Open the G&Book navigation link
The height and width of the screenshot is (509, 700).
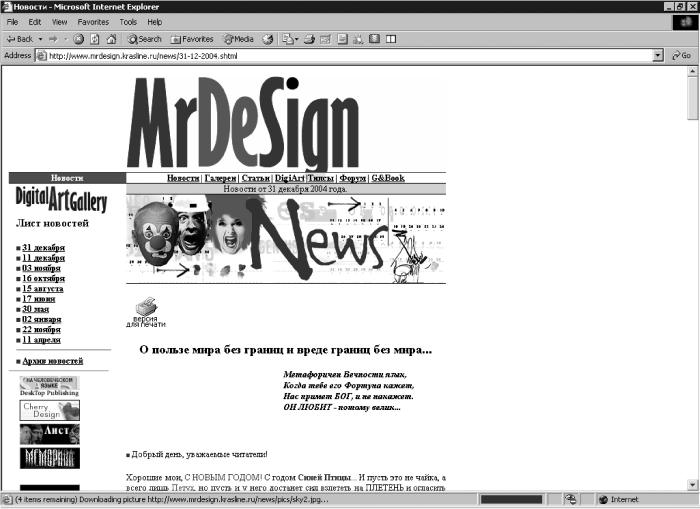click(388, 178)
